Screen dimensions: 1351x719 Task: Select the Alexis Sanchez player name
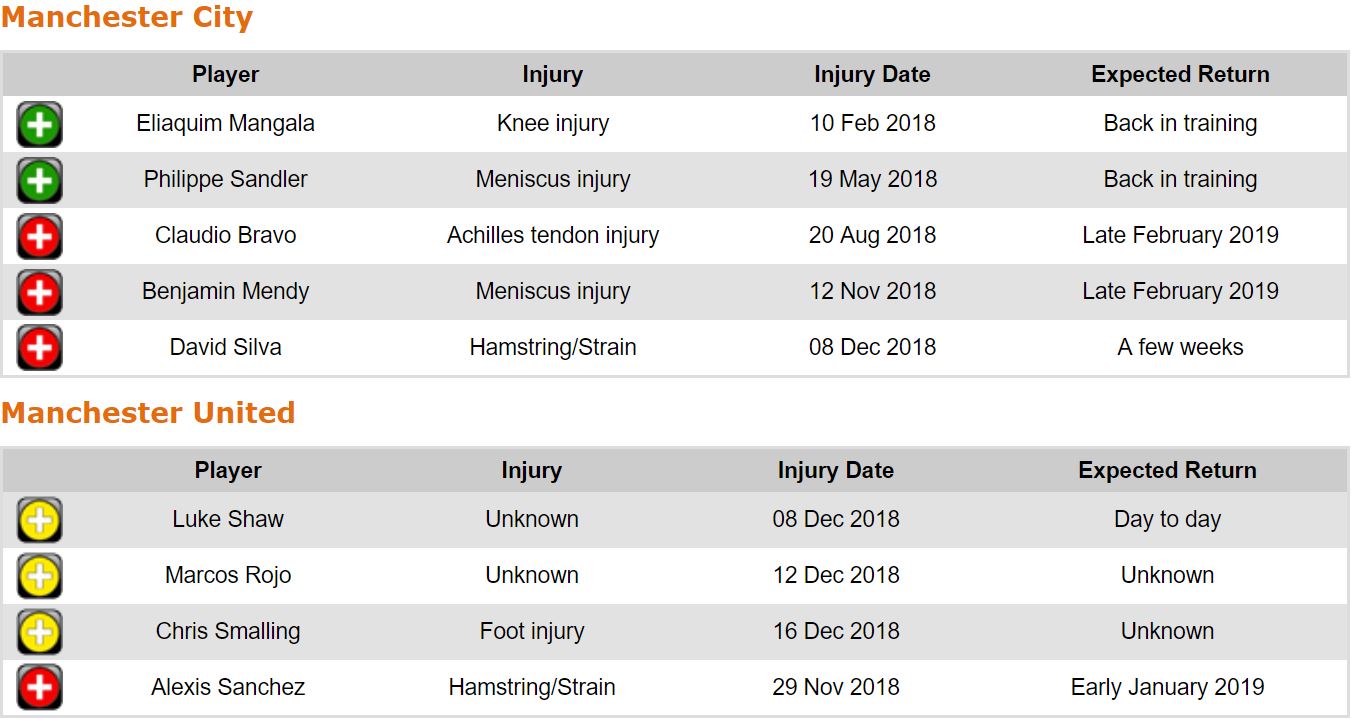[x=228, y=687]
